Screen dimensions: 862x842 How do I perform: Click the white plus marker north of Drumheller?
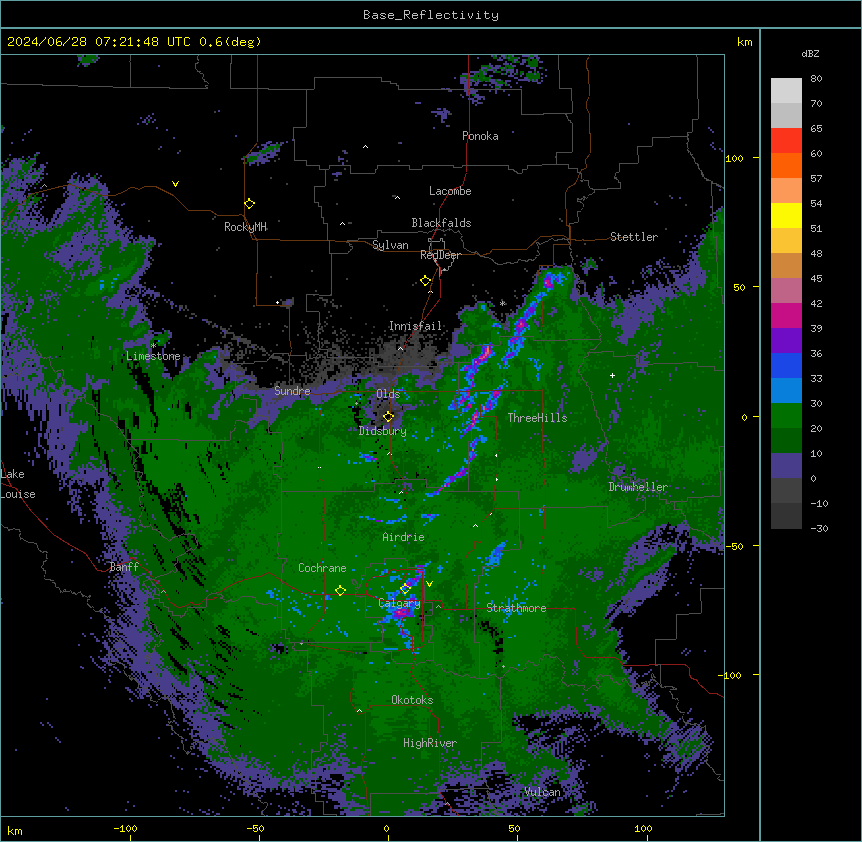pos(612,375)
